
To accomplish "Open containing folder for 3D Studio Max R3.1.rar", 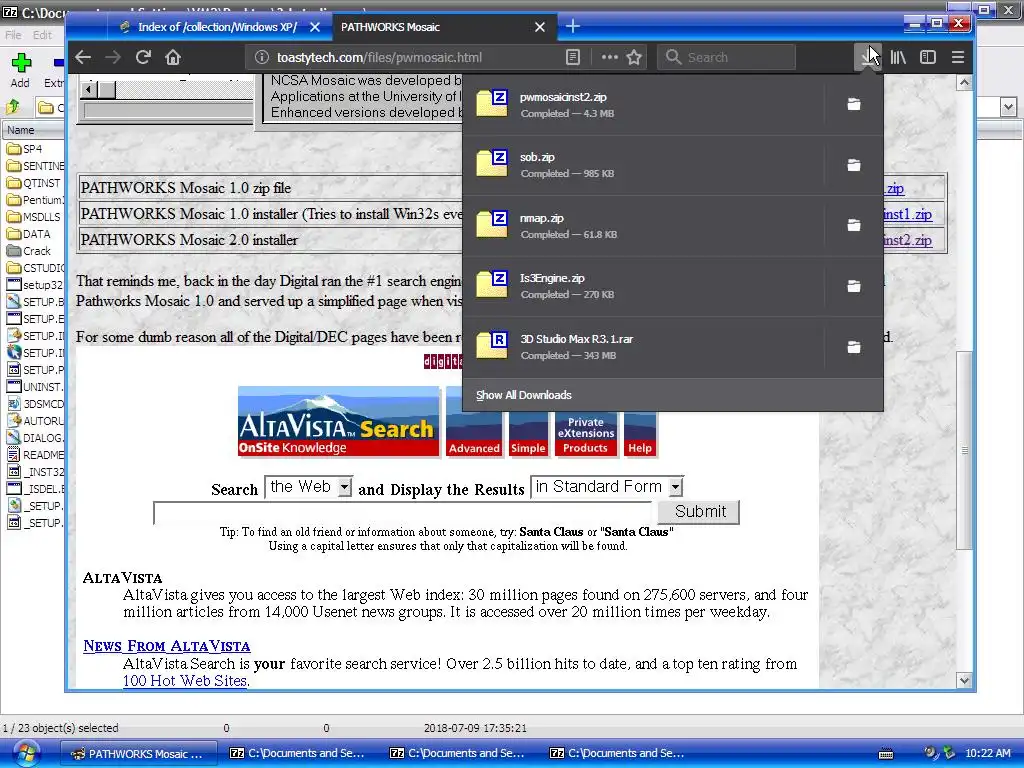I will pyautogui.click(x=854, y=347).
